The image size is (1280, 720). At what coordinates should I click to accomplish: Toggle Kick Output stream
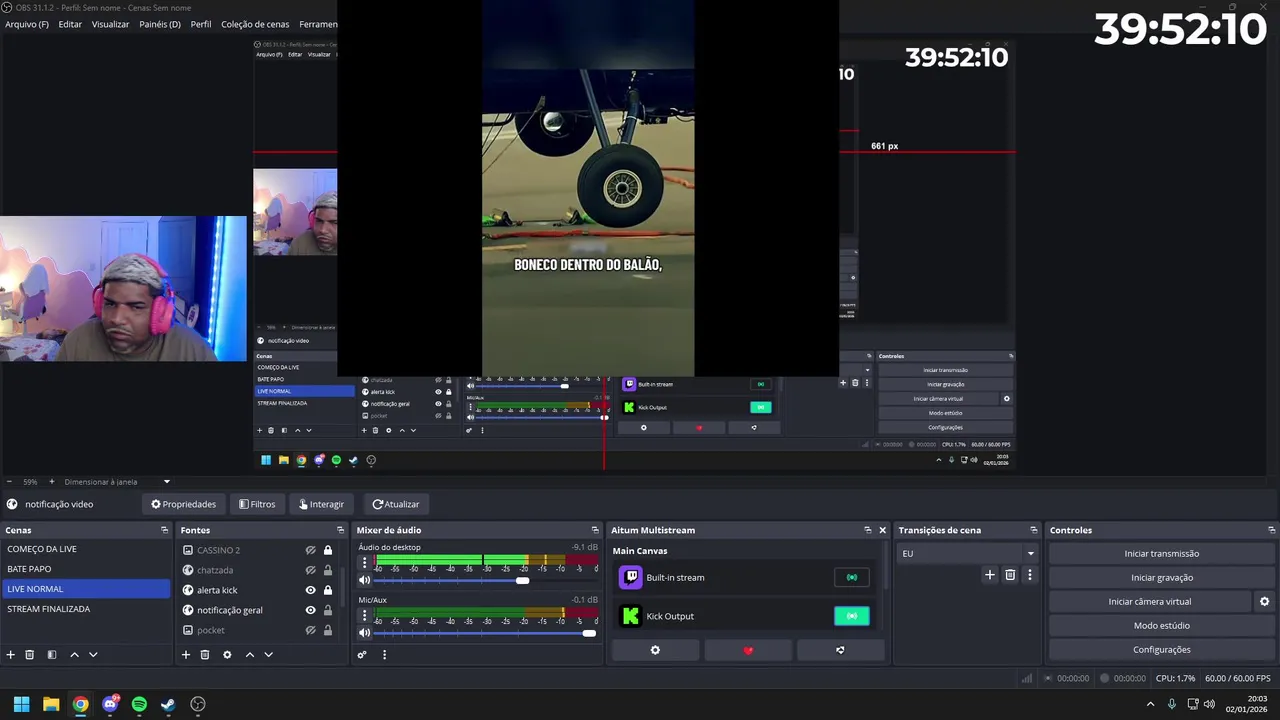click(852, 616)
